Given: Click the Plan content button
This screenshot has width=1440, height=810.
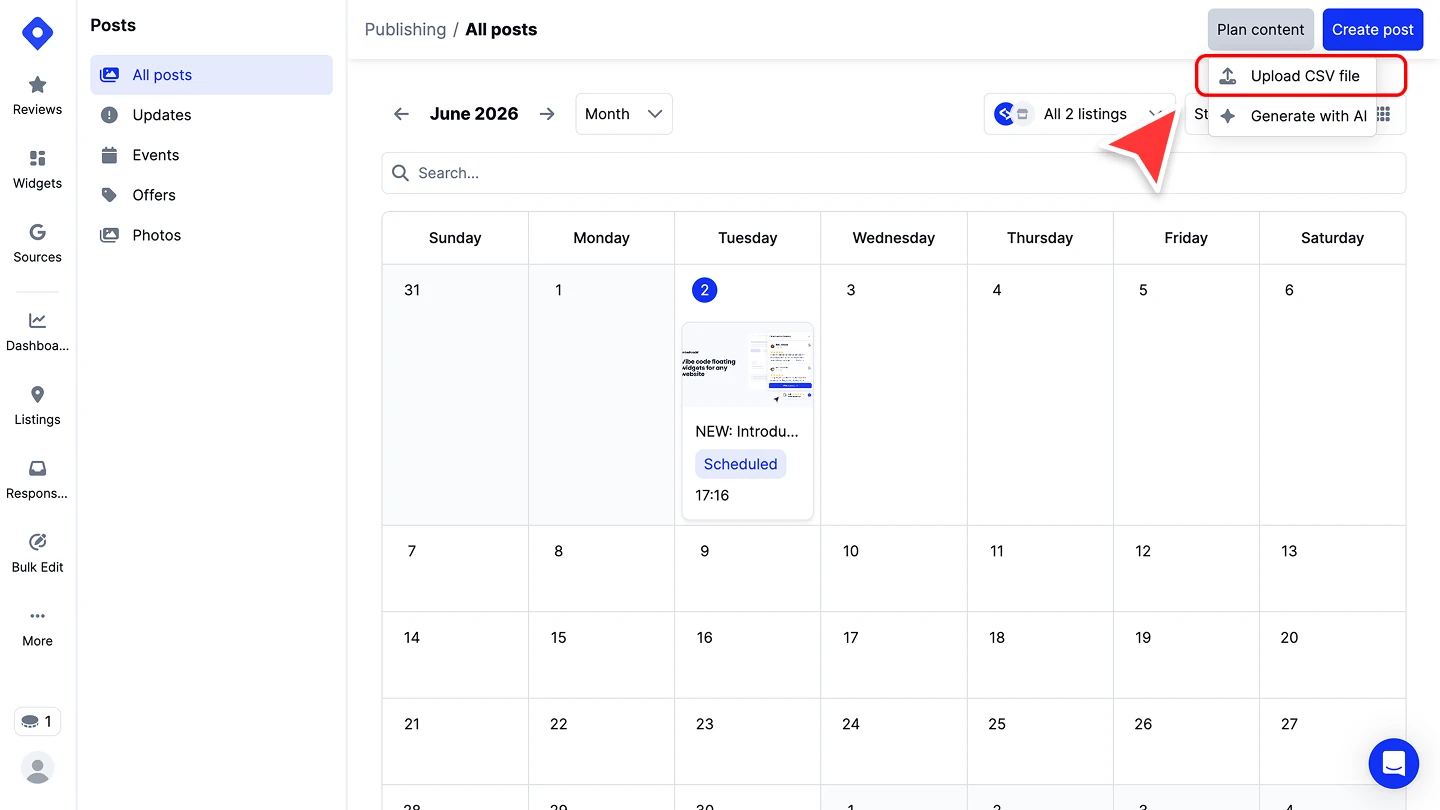Looking at the screenshot, I should (x=1260, y=29).
